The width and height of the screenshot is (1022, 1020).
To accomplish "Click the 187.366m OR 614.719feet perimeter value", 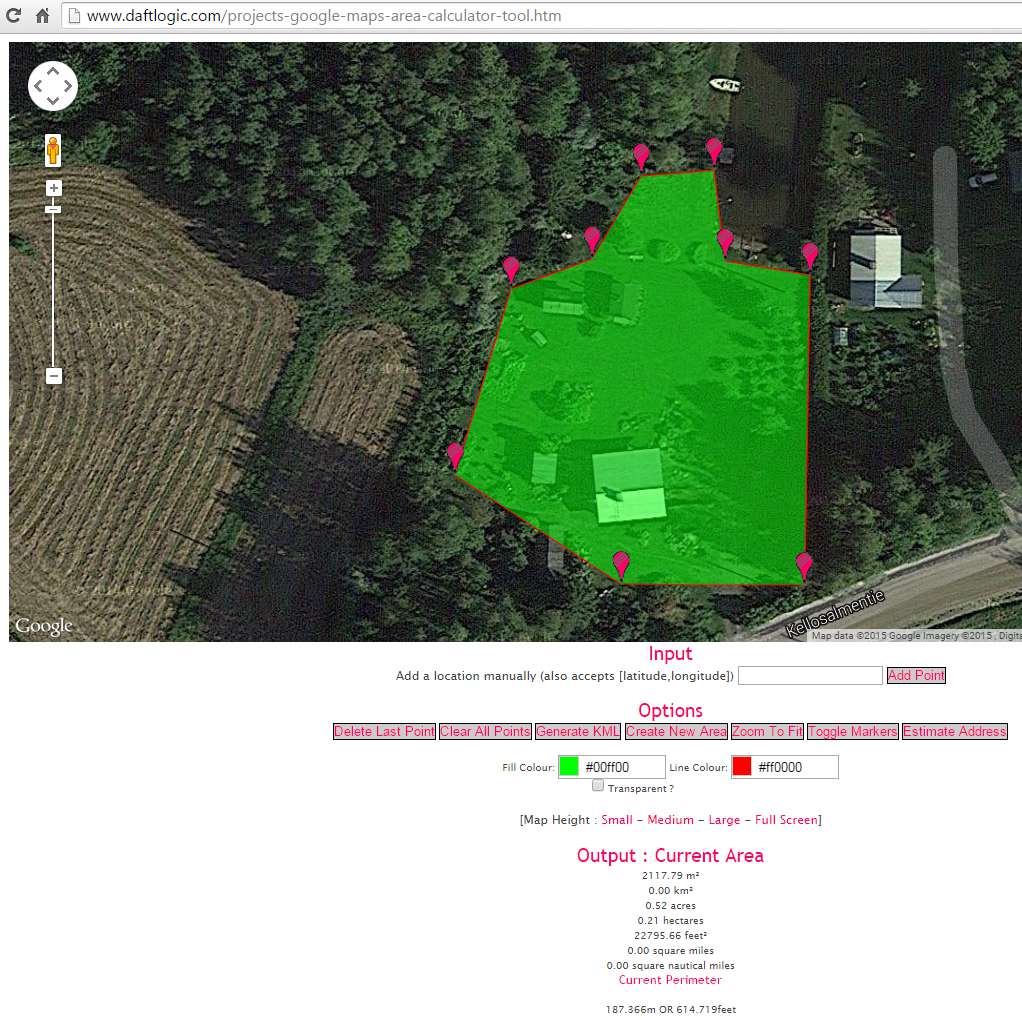I will click(x=671, y=1009).
